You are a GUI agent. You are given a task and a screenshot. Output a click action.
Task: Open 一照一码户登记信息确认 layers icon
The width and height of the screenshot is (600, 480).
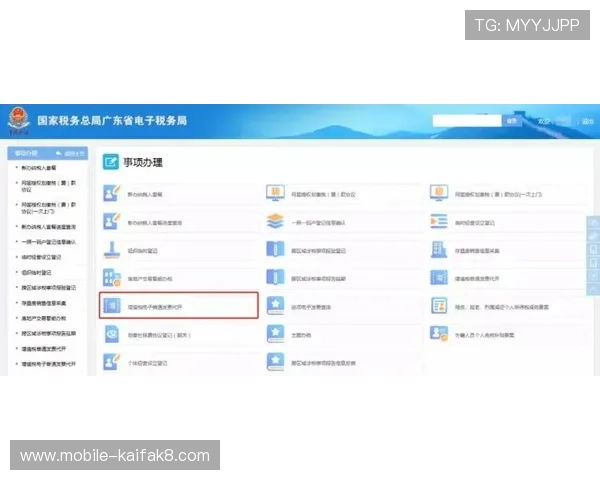[x=275, y=222]
